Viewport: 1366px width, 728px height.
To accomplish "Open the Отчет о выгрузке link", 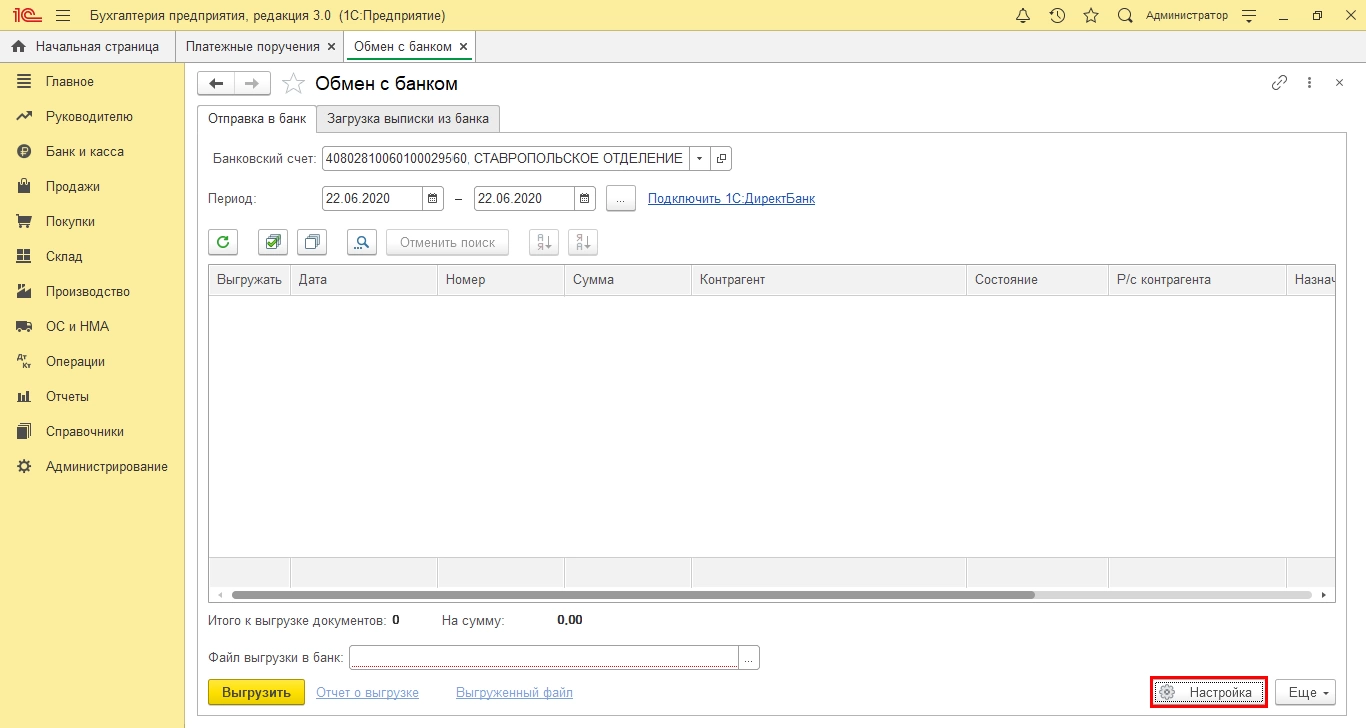I will click(367, 692).
